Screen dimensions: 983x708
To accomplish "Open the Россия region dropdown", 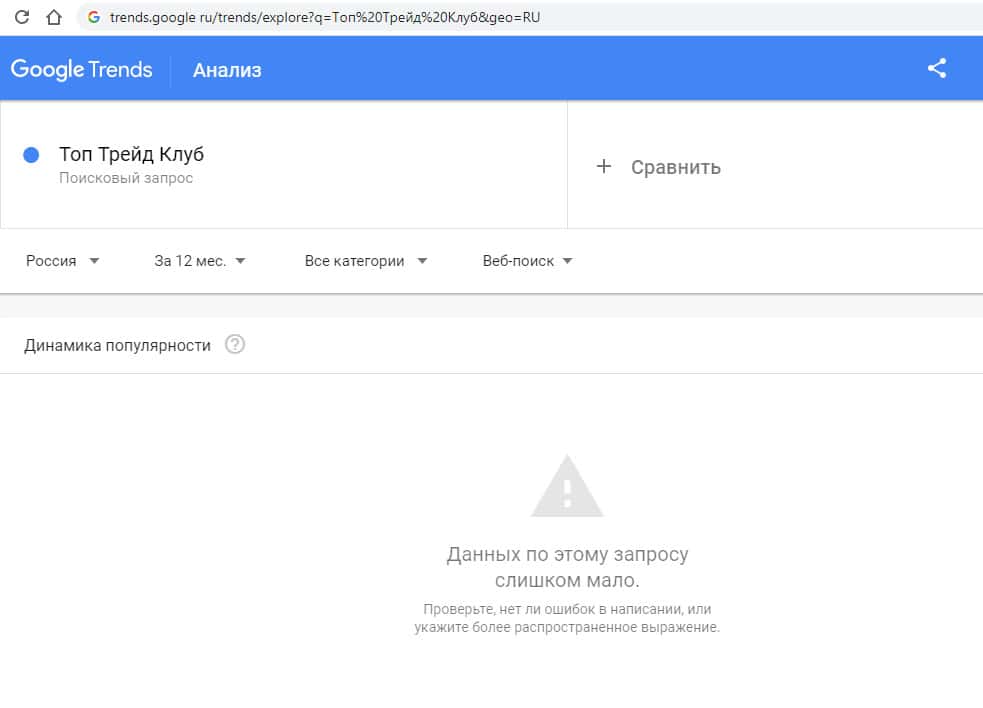I will (x=63, y=261).
